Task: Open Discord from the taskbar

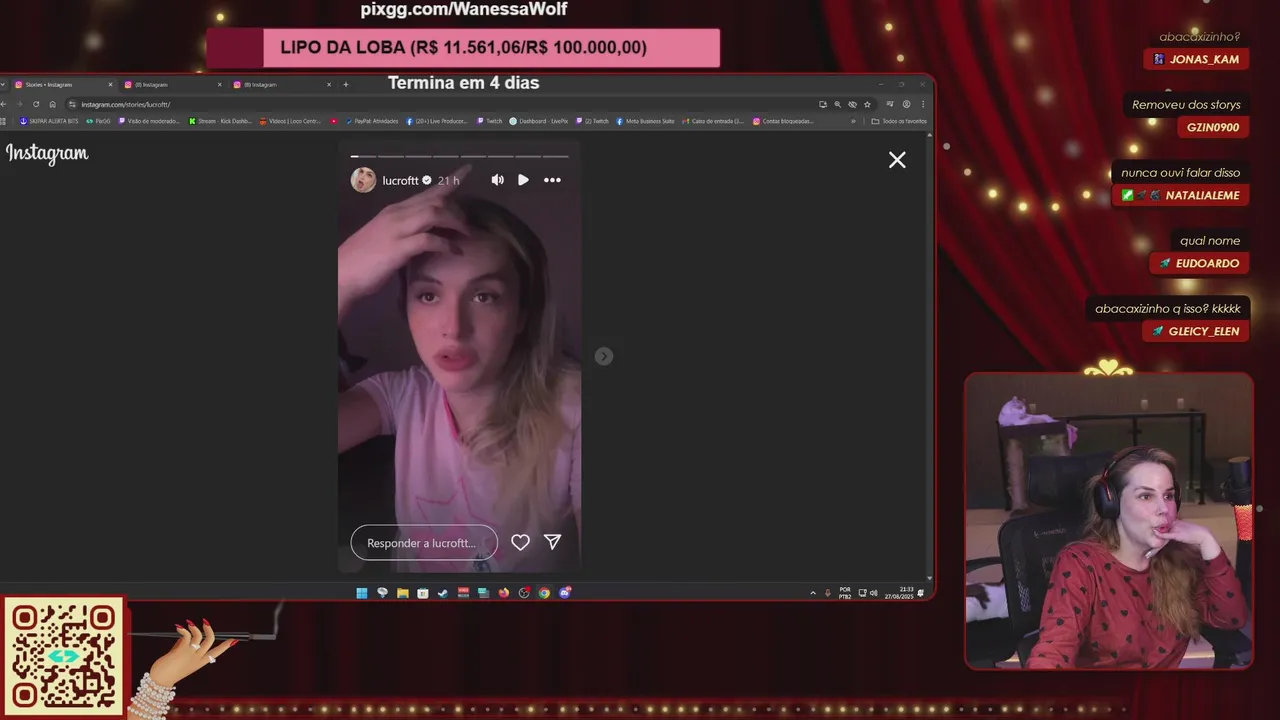Action: coord(565,593)
